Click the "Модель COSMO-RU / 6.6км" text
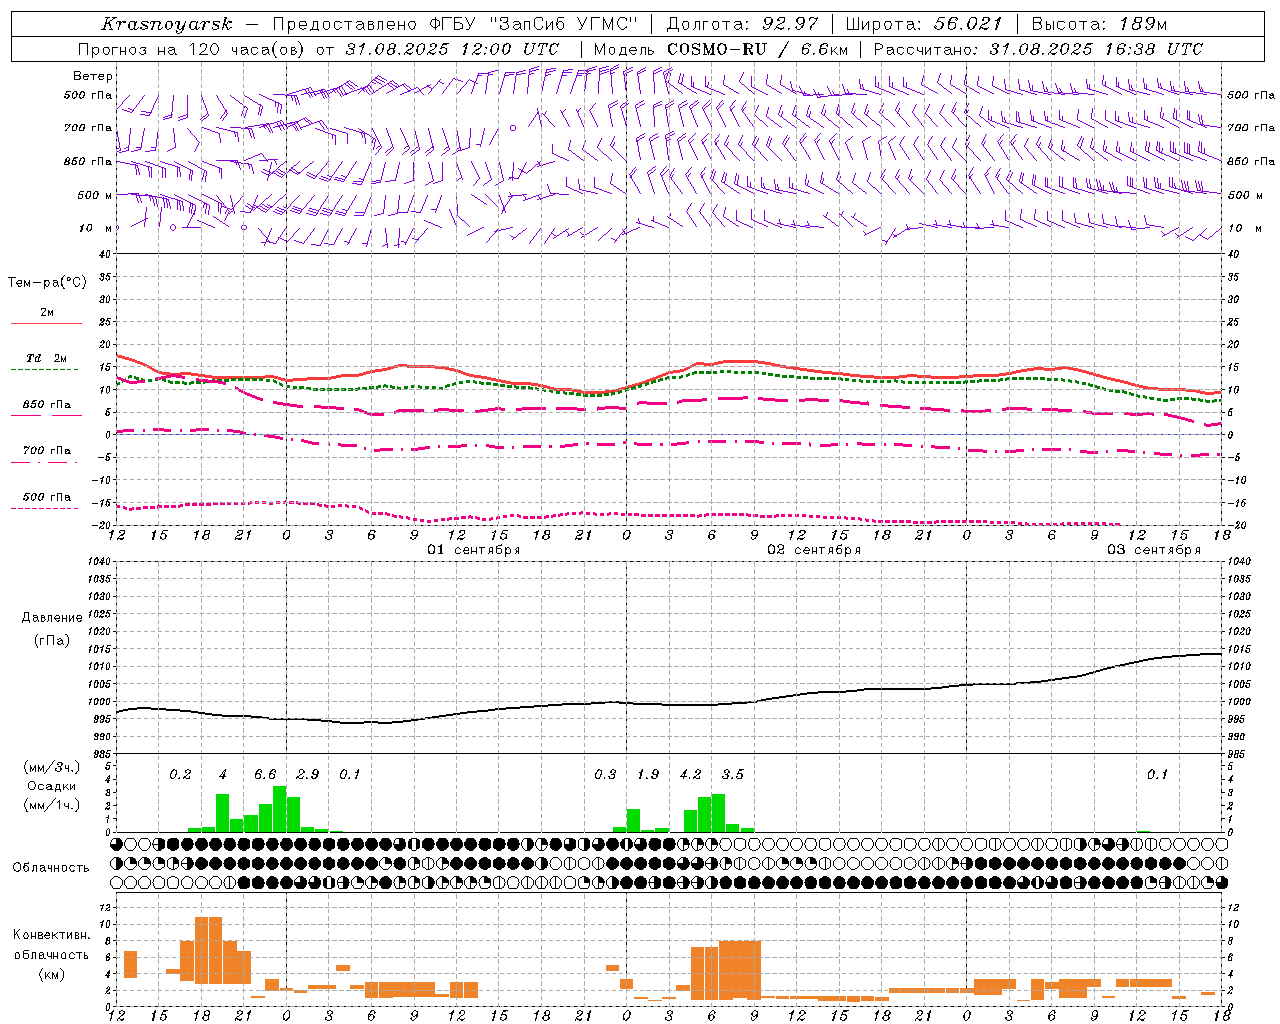Viewport: 1280px width, 1024px height. click(720, 49)
